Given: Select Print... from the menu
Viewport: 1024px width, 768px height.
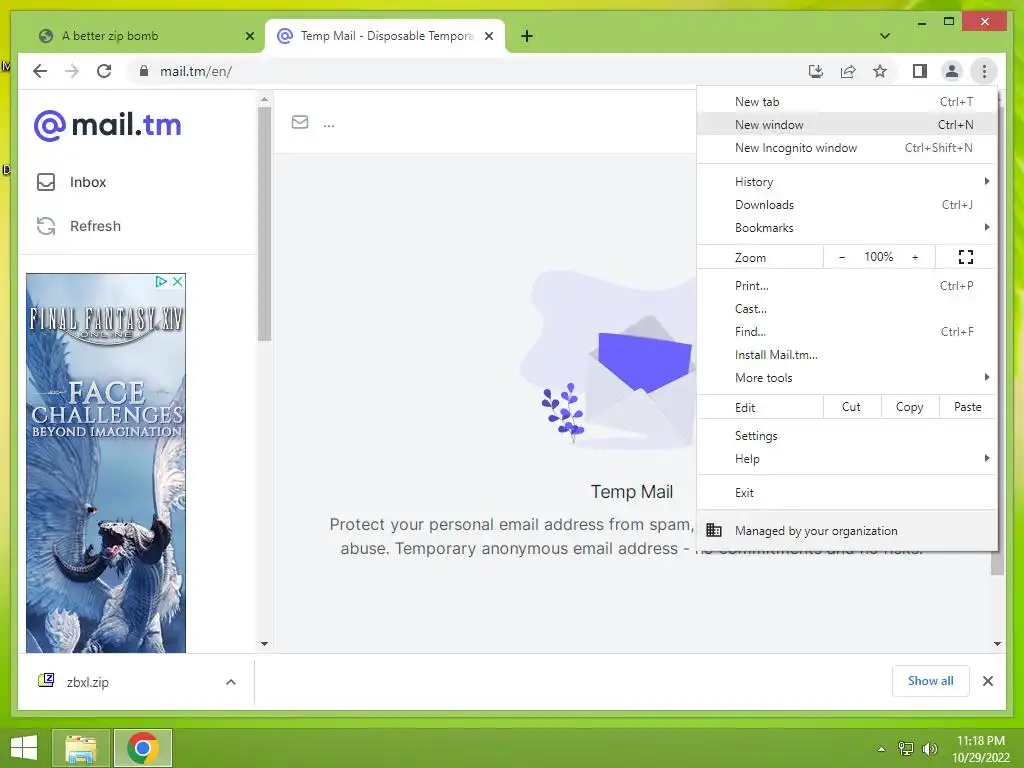Looking at the screenshot, I should (x=846, y=285).
